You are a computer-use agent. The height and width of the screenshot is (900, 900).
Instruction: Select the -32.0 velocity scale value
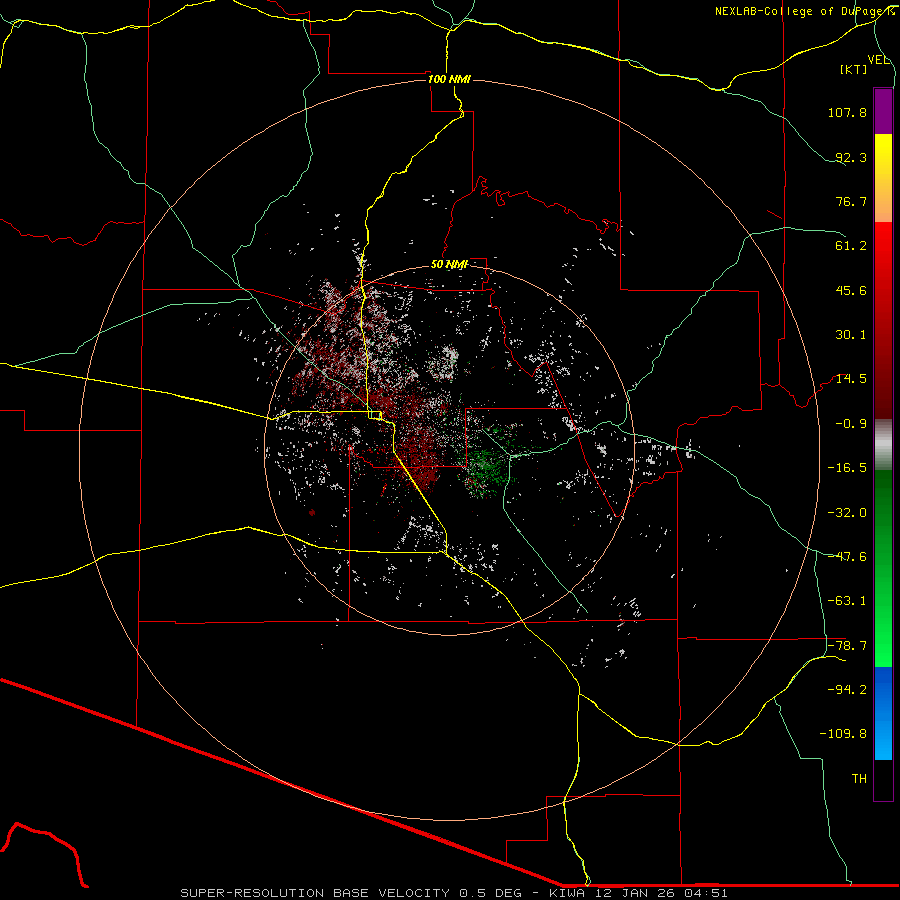tap(847, 513)
